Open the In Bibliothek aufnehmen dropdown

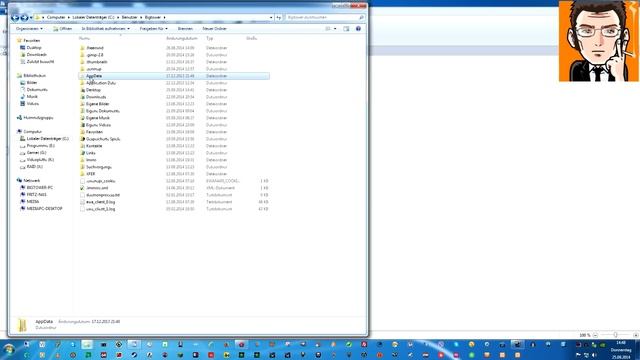(105, 29)
